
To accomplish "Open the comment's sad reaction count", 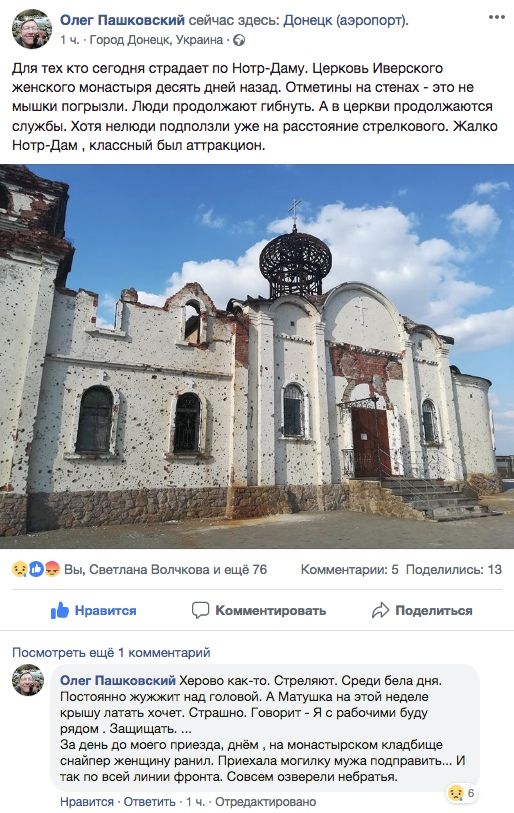I will pyautogui.click(x=461, y=793).
